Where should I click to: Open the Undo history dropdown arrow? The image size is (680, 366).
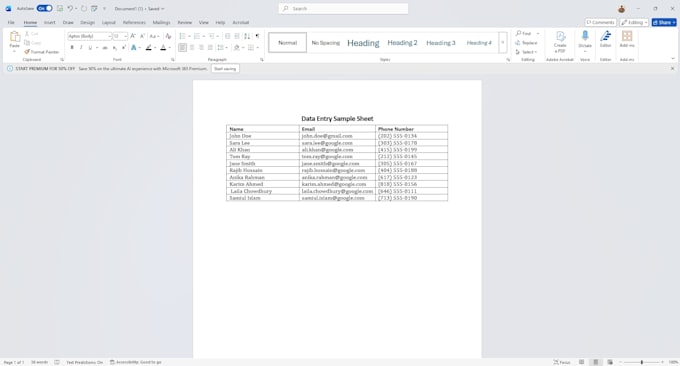76,9
